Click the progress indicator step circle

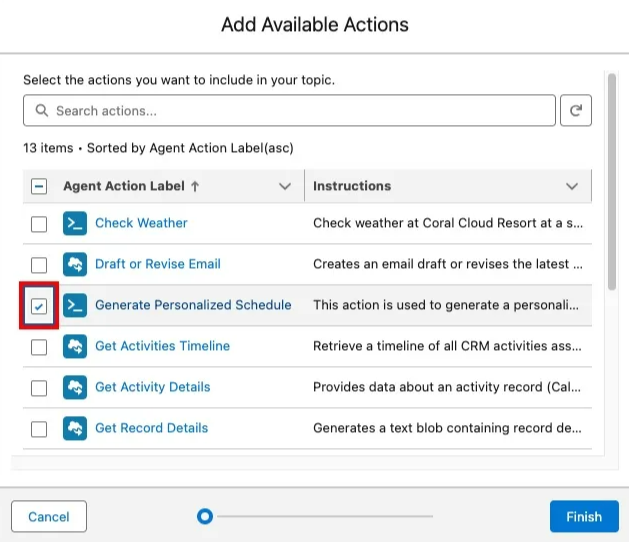click(205, 516)
